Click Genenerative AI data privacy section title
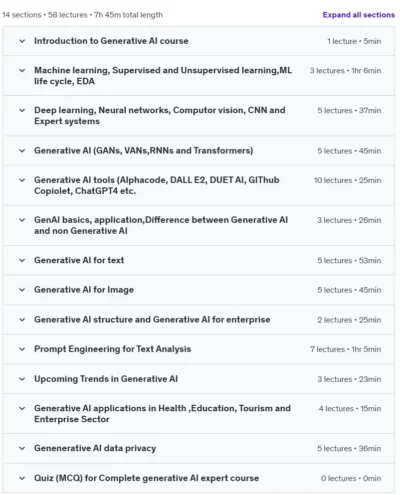The image size is (400, 495). (x=95, y=448)
